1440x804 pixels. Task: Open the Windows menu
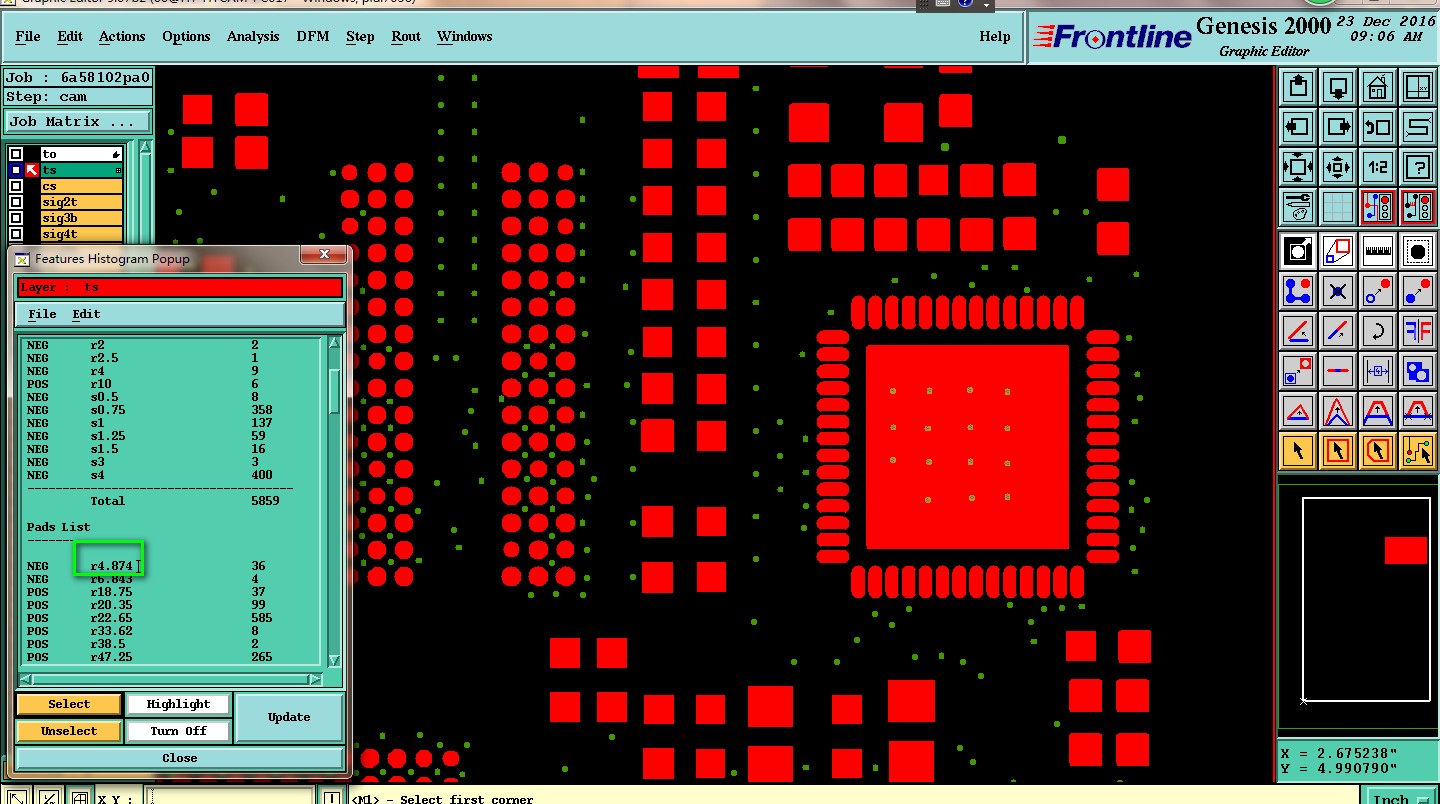point(465,36)
